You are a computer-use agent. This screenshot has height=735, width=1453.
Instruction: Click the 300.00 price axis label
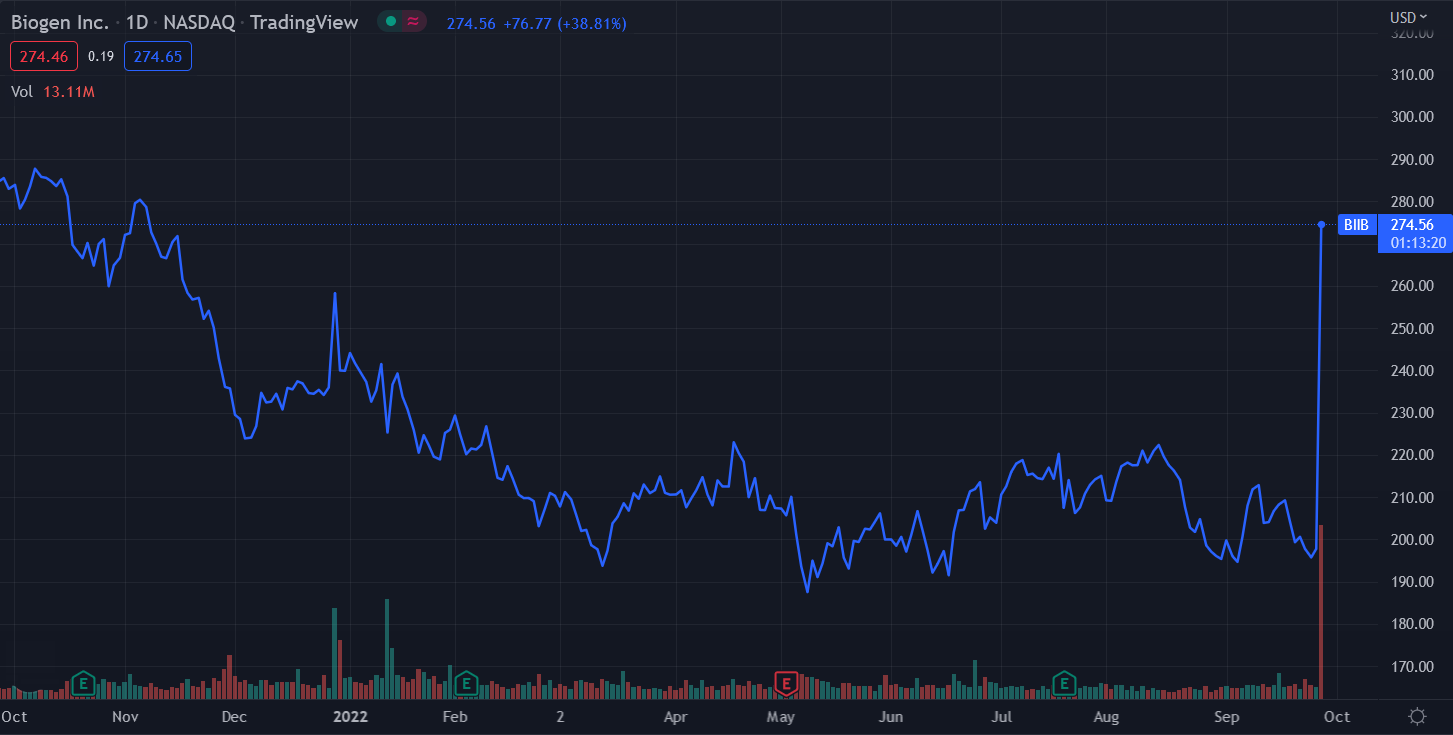1412,117
